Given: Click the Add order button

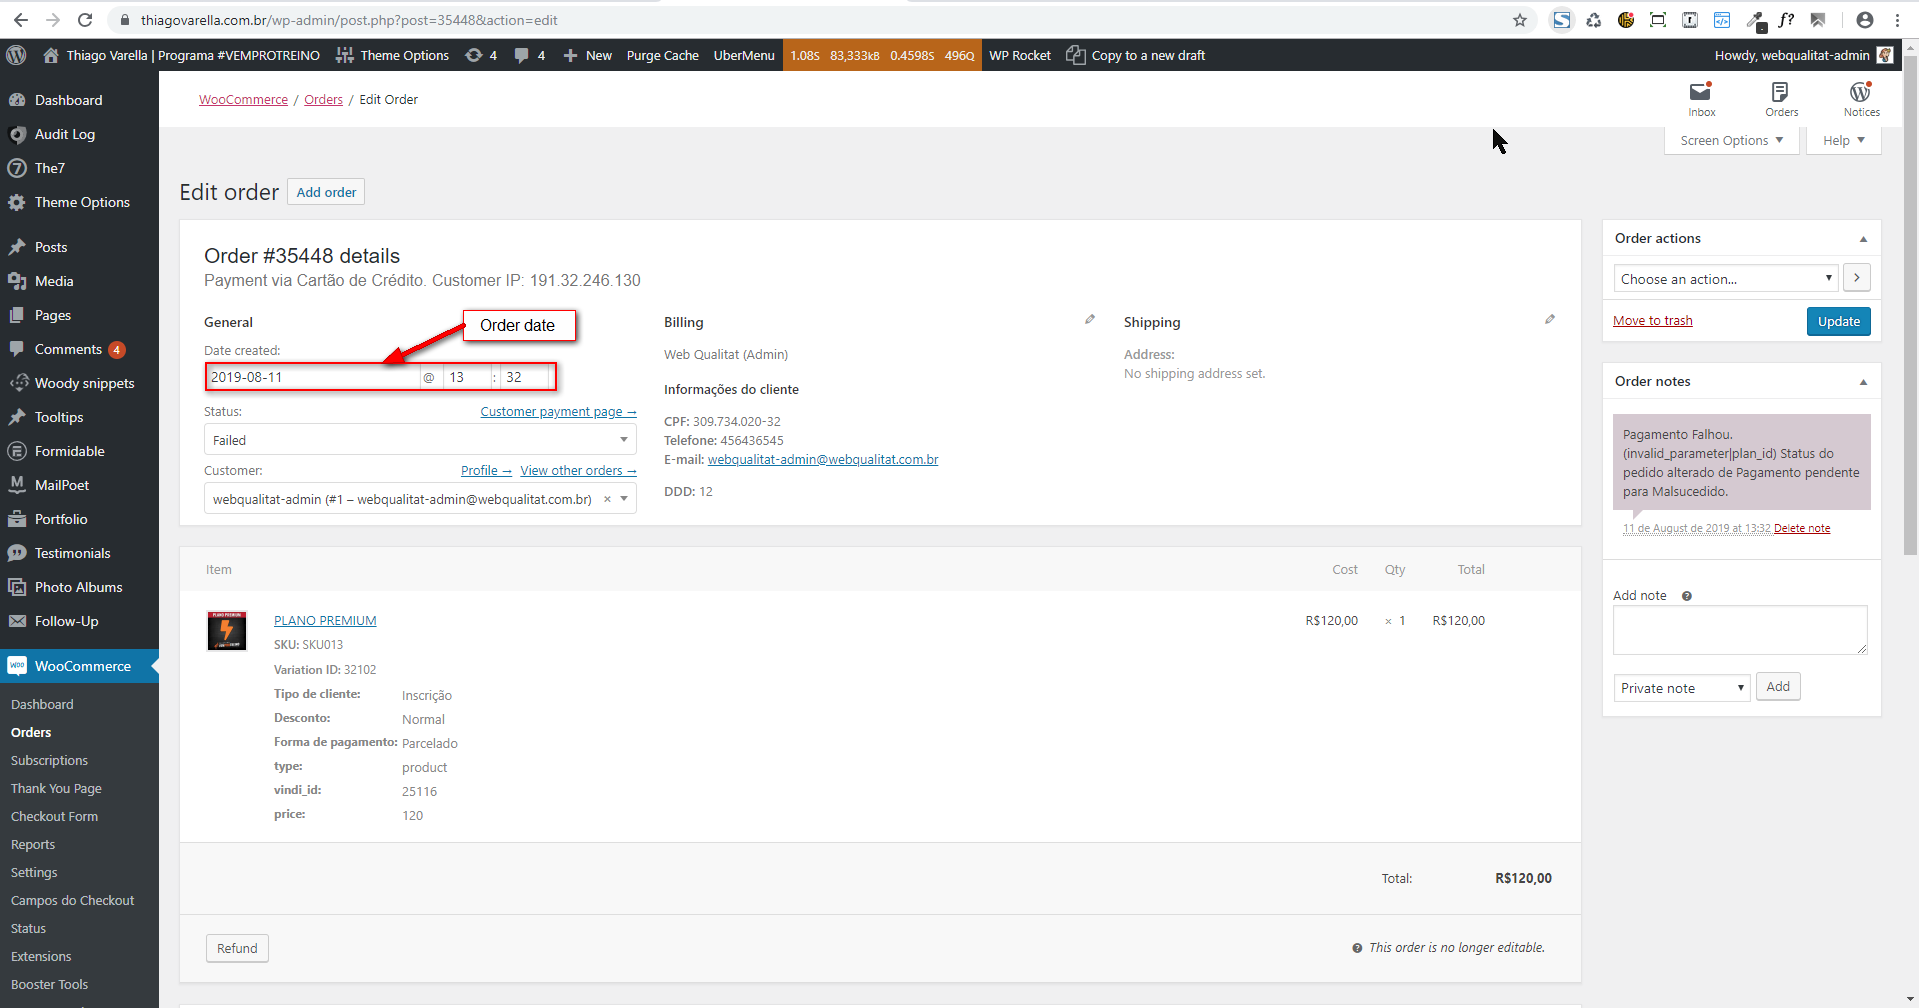Looking at the screenshot, I should (326, 192).
